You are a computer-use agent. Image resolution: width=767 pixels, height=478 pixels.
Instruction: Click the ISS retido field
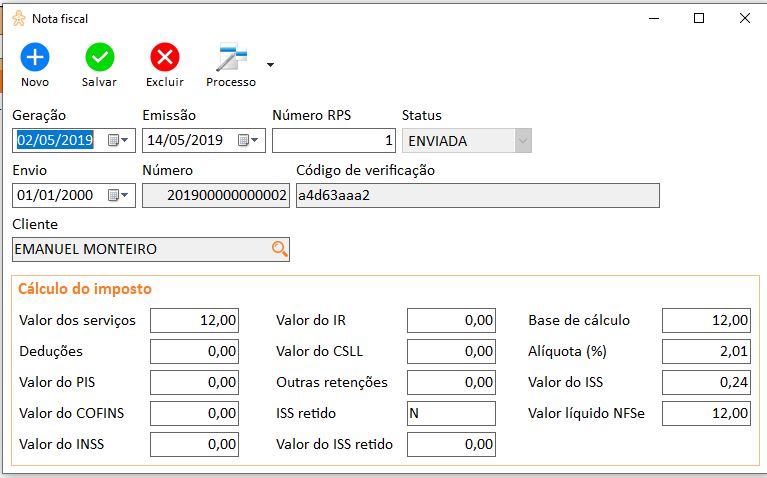pyautogui.click(x=451, y=413)
